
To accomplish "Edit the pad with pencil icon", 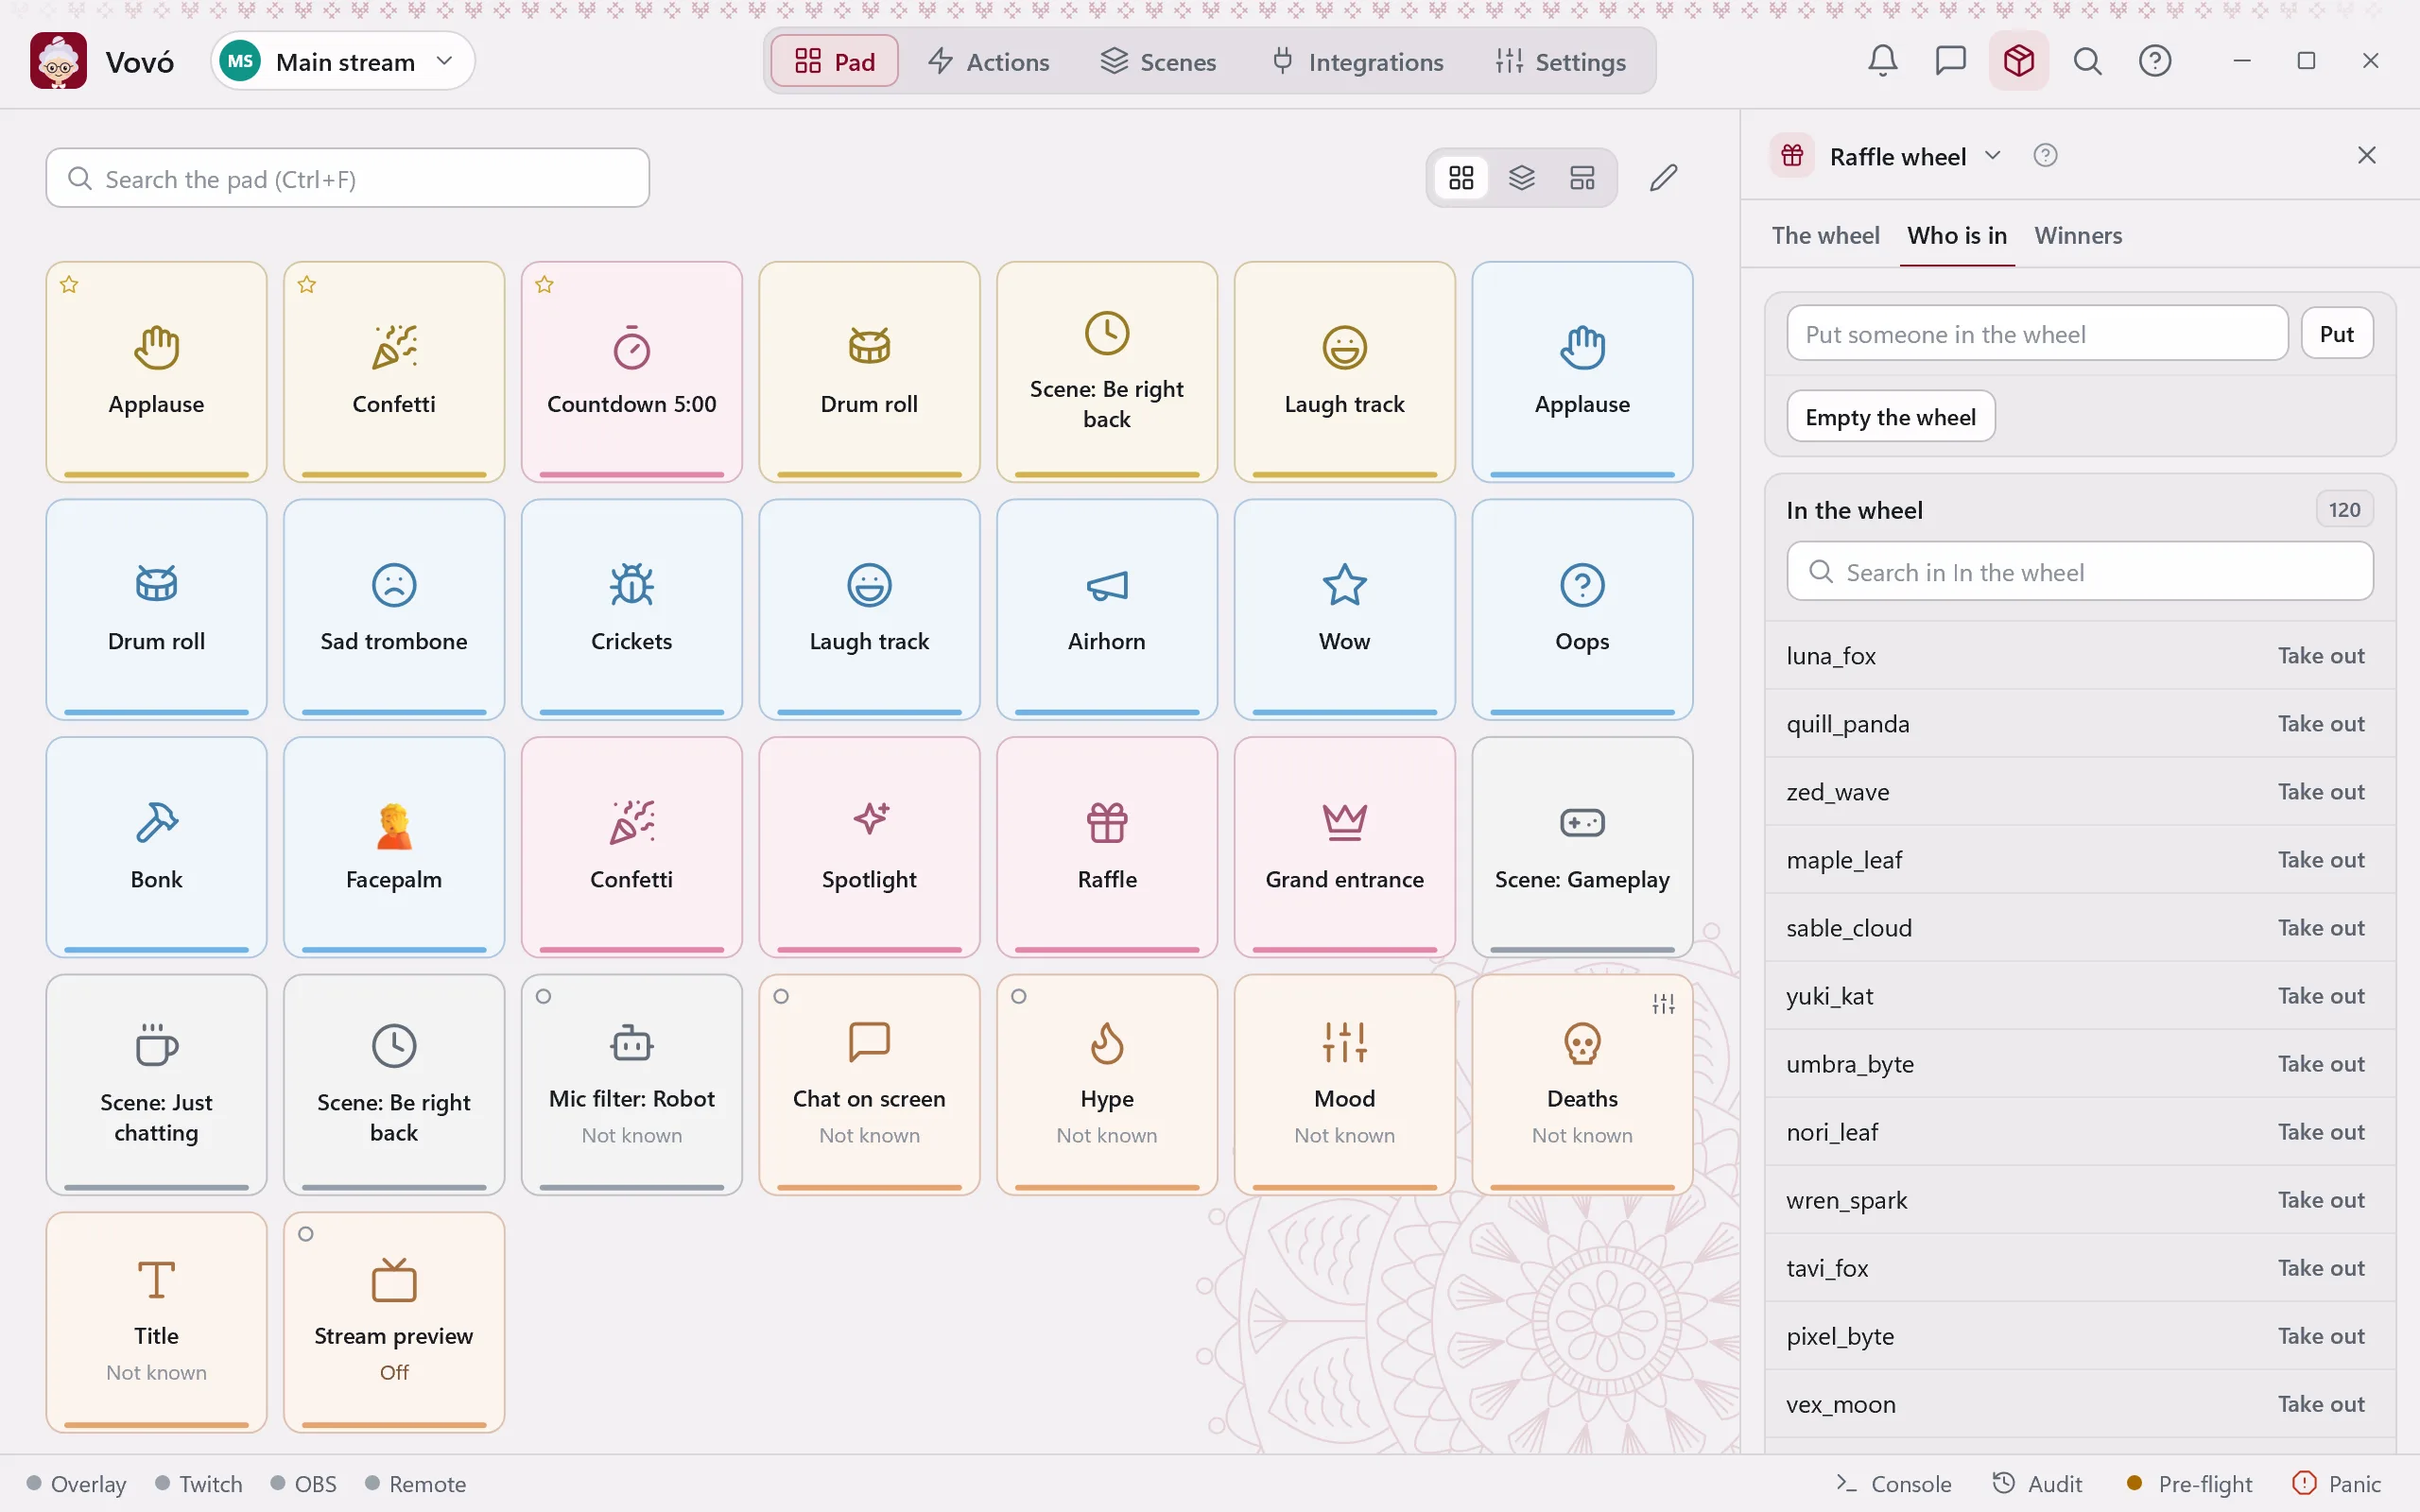I will pos(1663,178).
